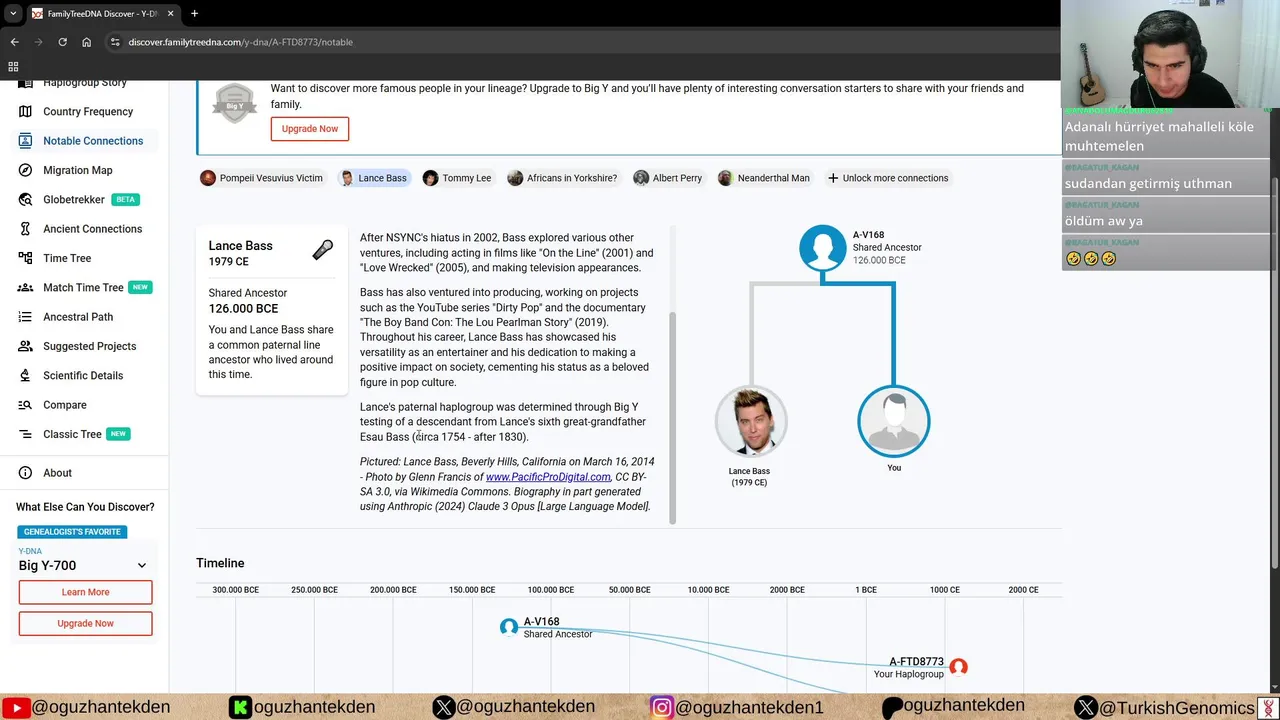Click Upgrade Now in the banner
Screen dimensions: 1280x720
(x=310, y=129)
